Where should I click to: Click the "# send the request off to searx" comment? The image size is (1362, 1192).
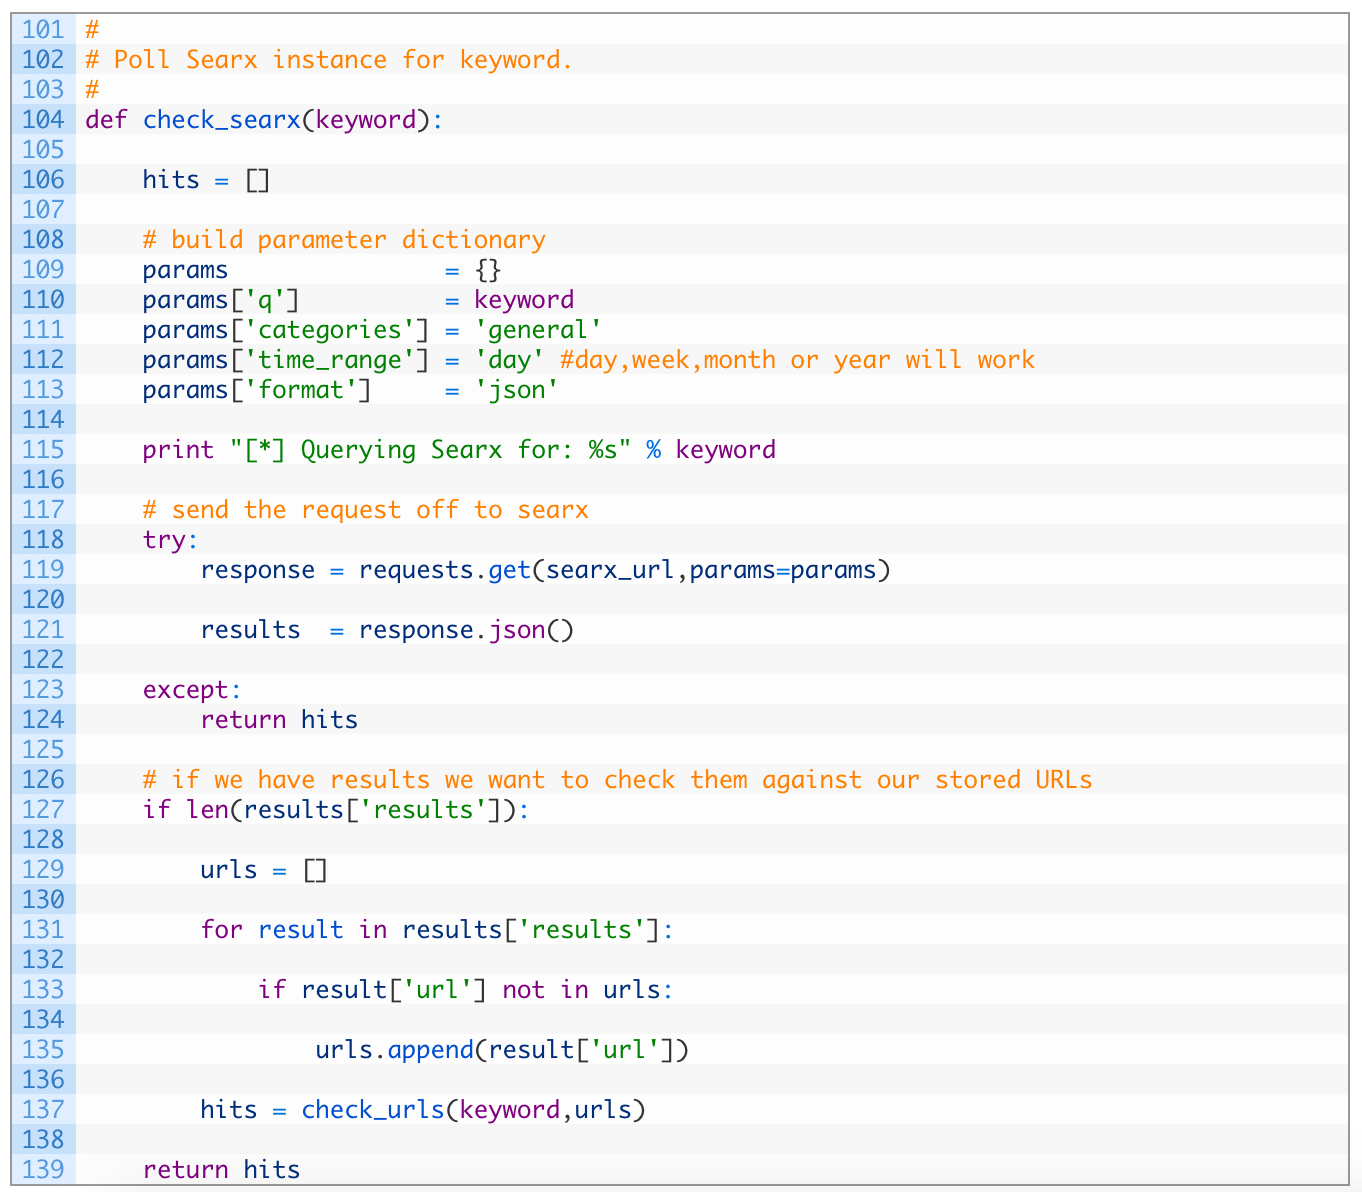365,510
